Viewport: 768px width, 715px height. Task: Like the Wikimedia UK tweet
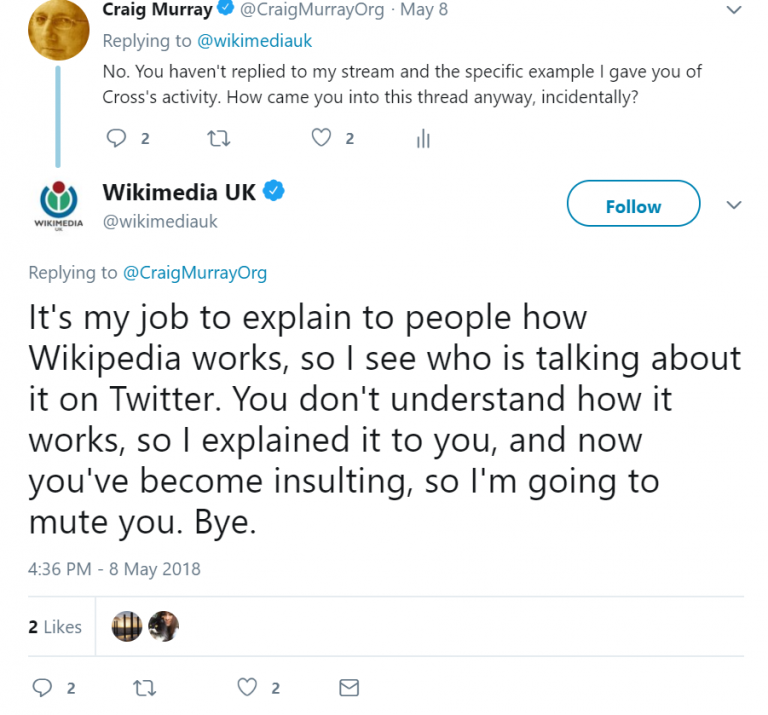[247, 687]
